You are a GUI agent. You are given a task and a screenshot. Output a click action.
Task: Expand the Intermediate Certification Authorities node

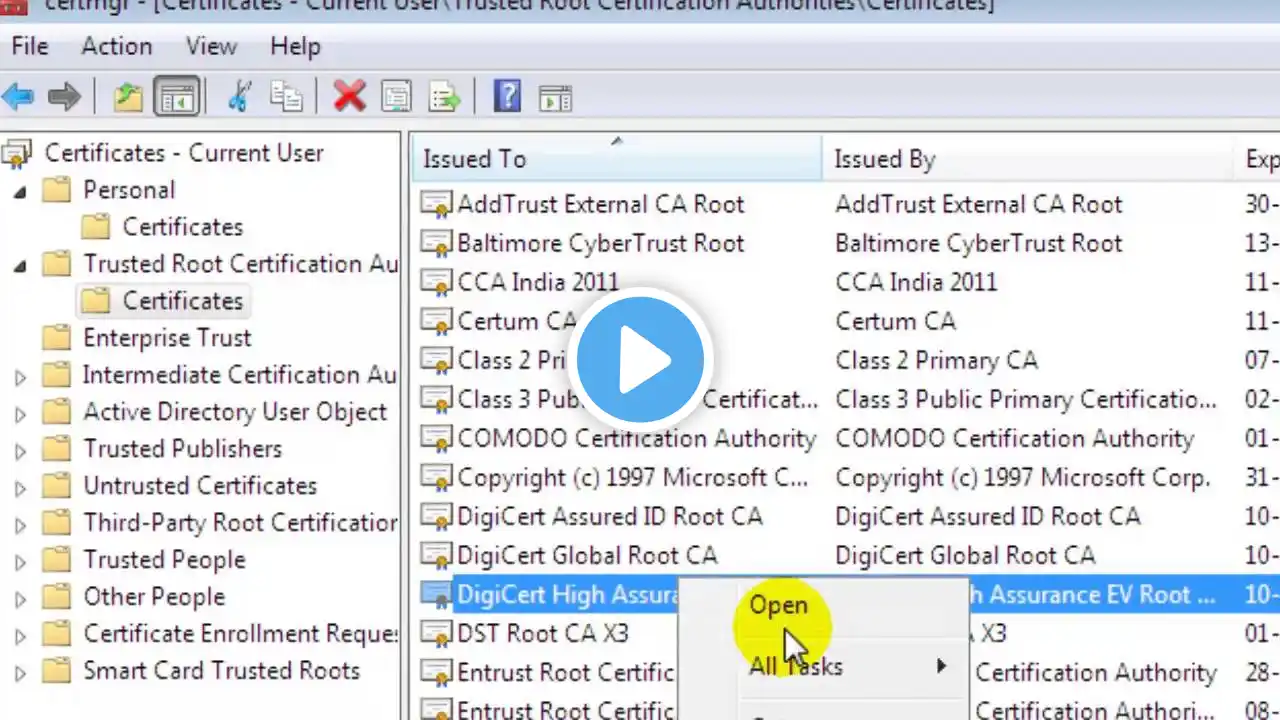coord(20,376)
